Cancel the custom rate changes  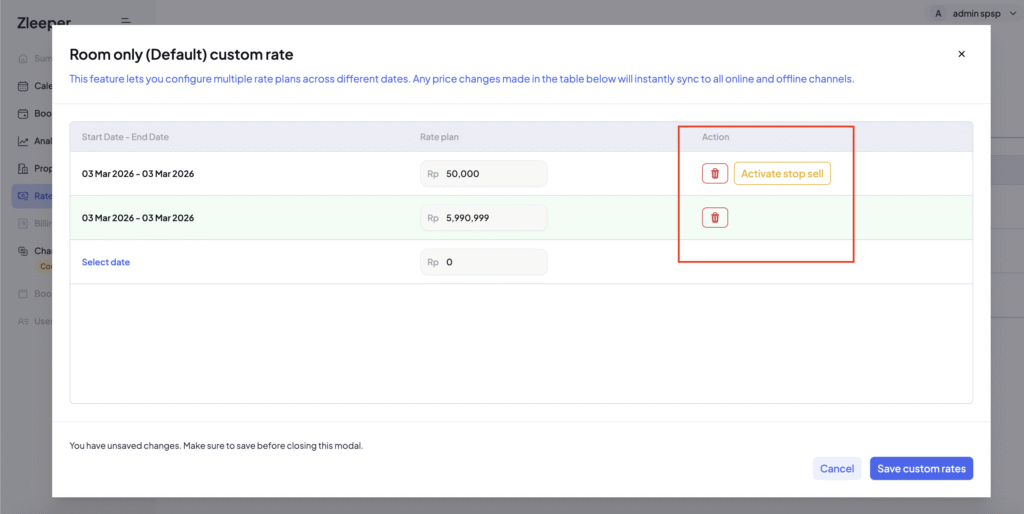click(x=836, y=468)
